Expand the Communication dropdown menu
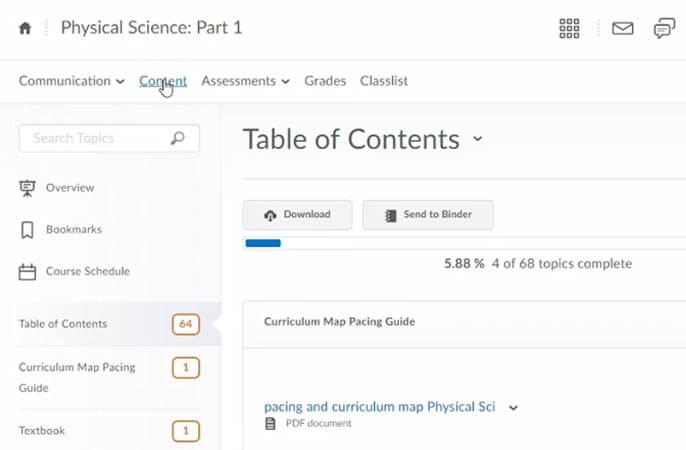This screenshot has height=450, width=686. (71, 81)
